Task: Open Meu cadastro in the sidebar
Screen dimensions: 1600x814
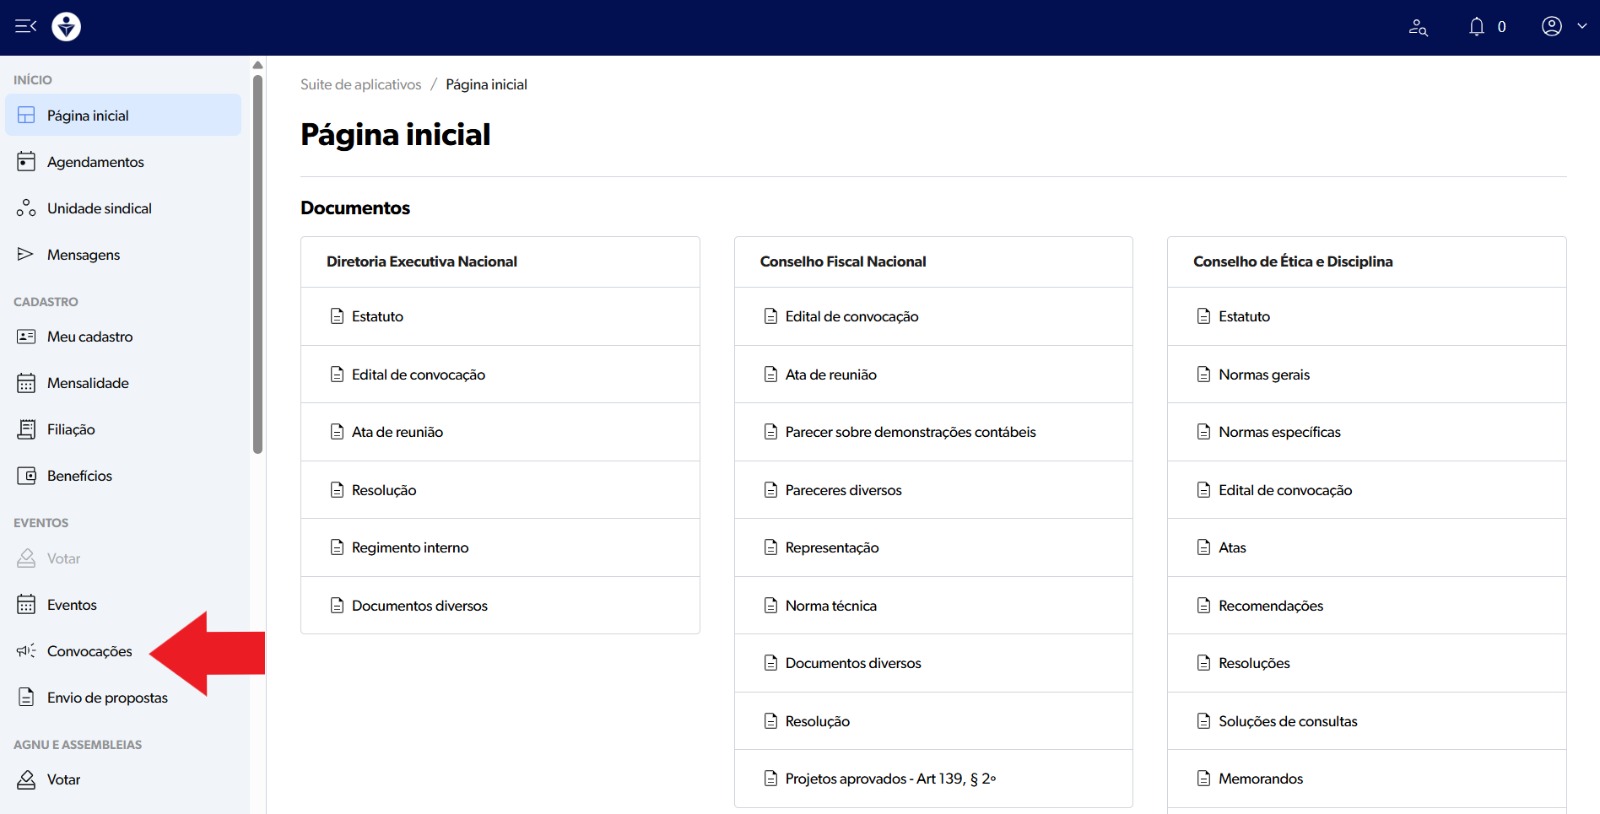Action: (x=89, y=337)
